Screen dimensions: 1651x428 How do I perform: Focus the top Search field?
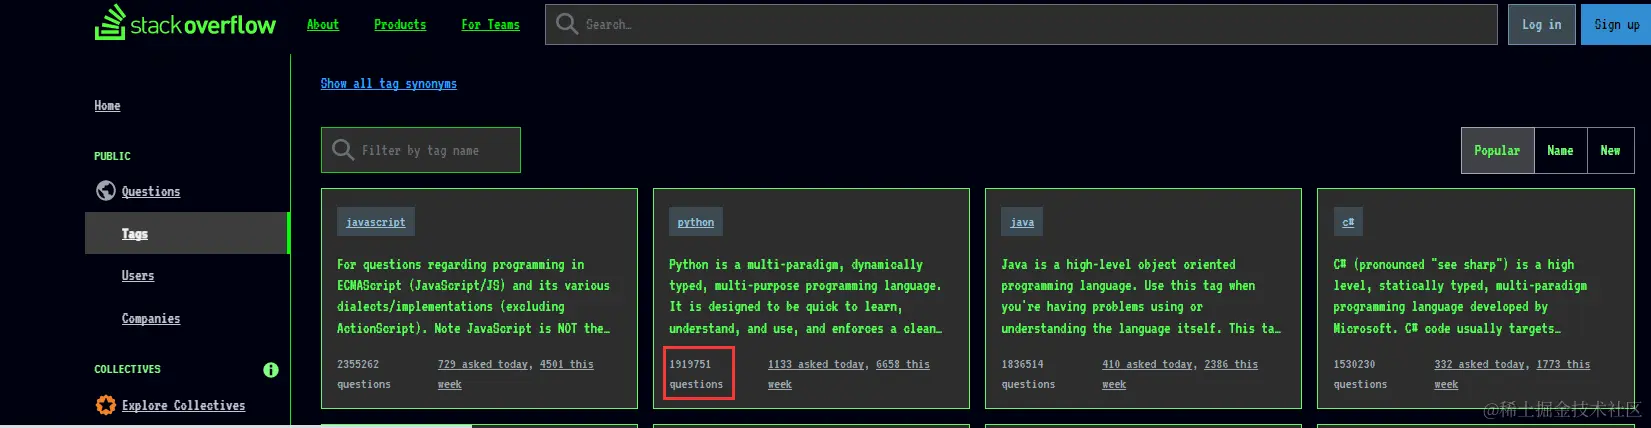click(x=1021, y=24)
